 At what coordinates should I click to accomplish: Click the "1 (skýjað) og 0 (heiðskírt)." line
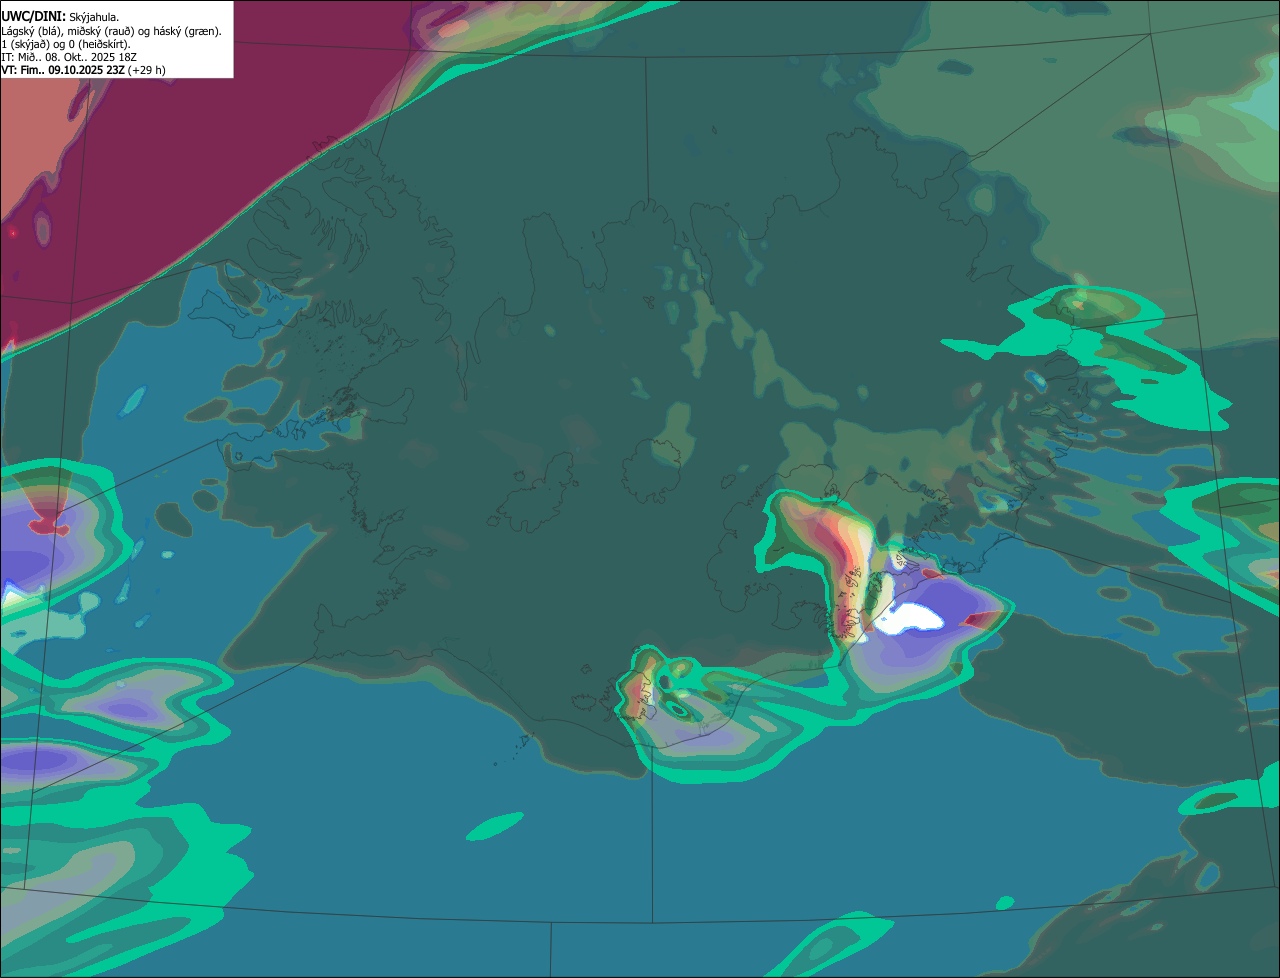(66, 43)
